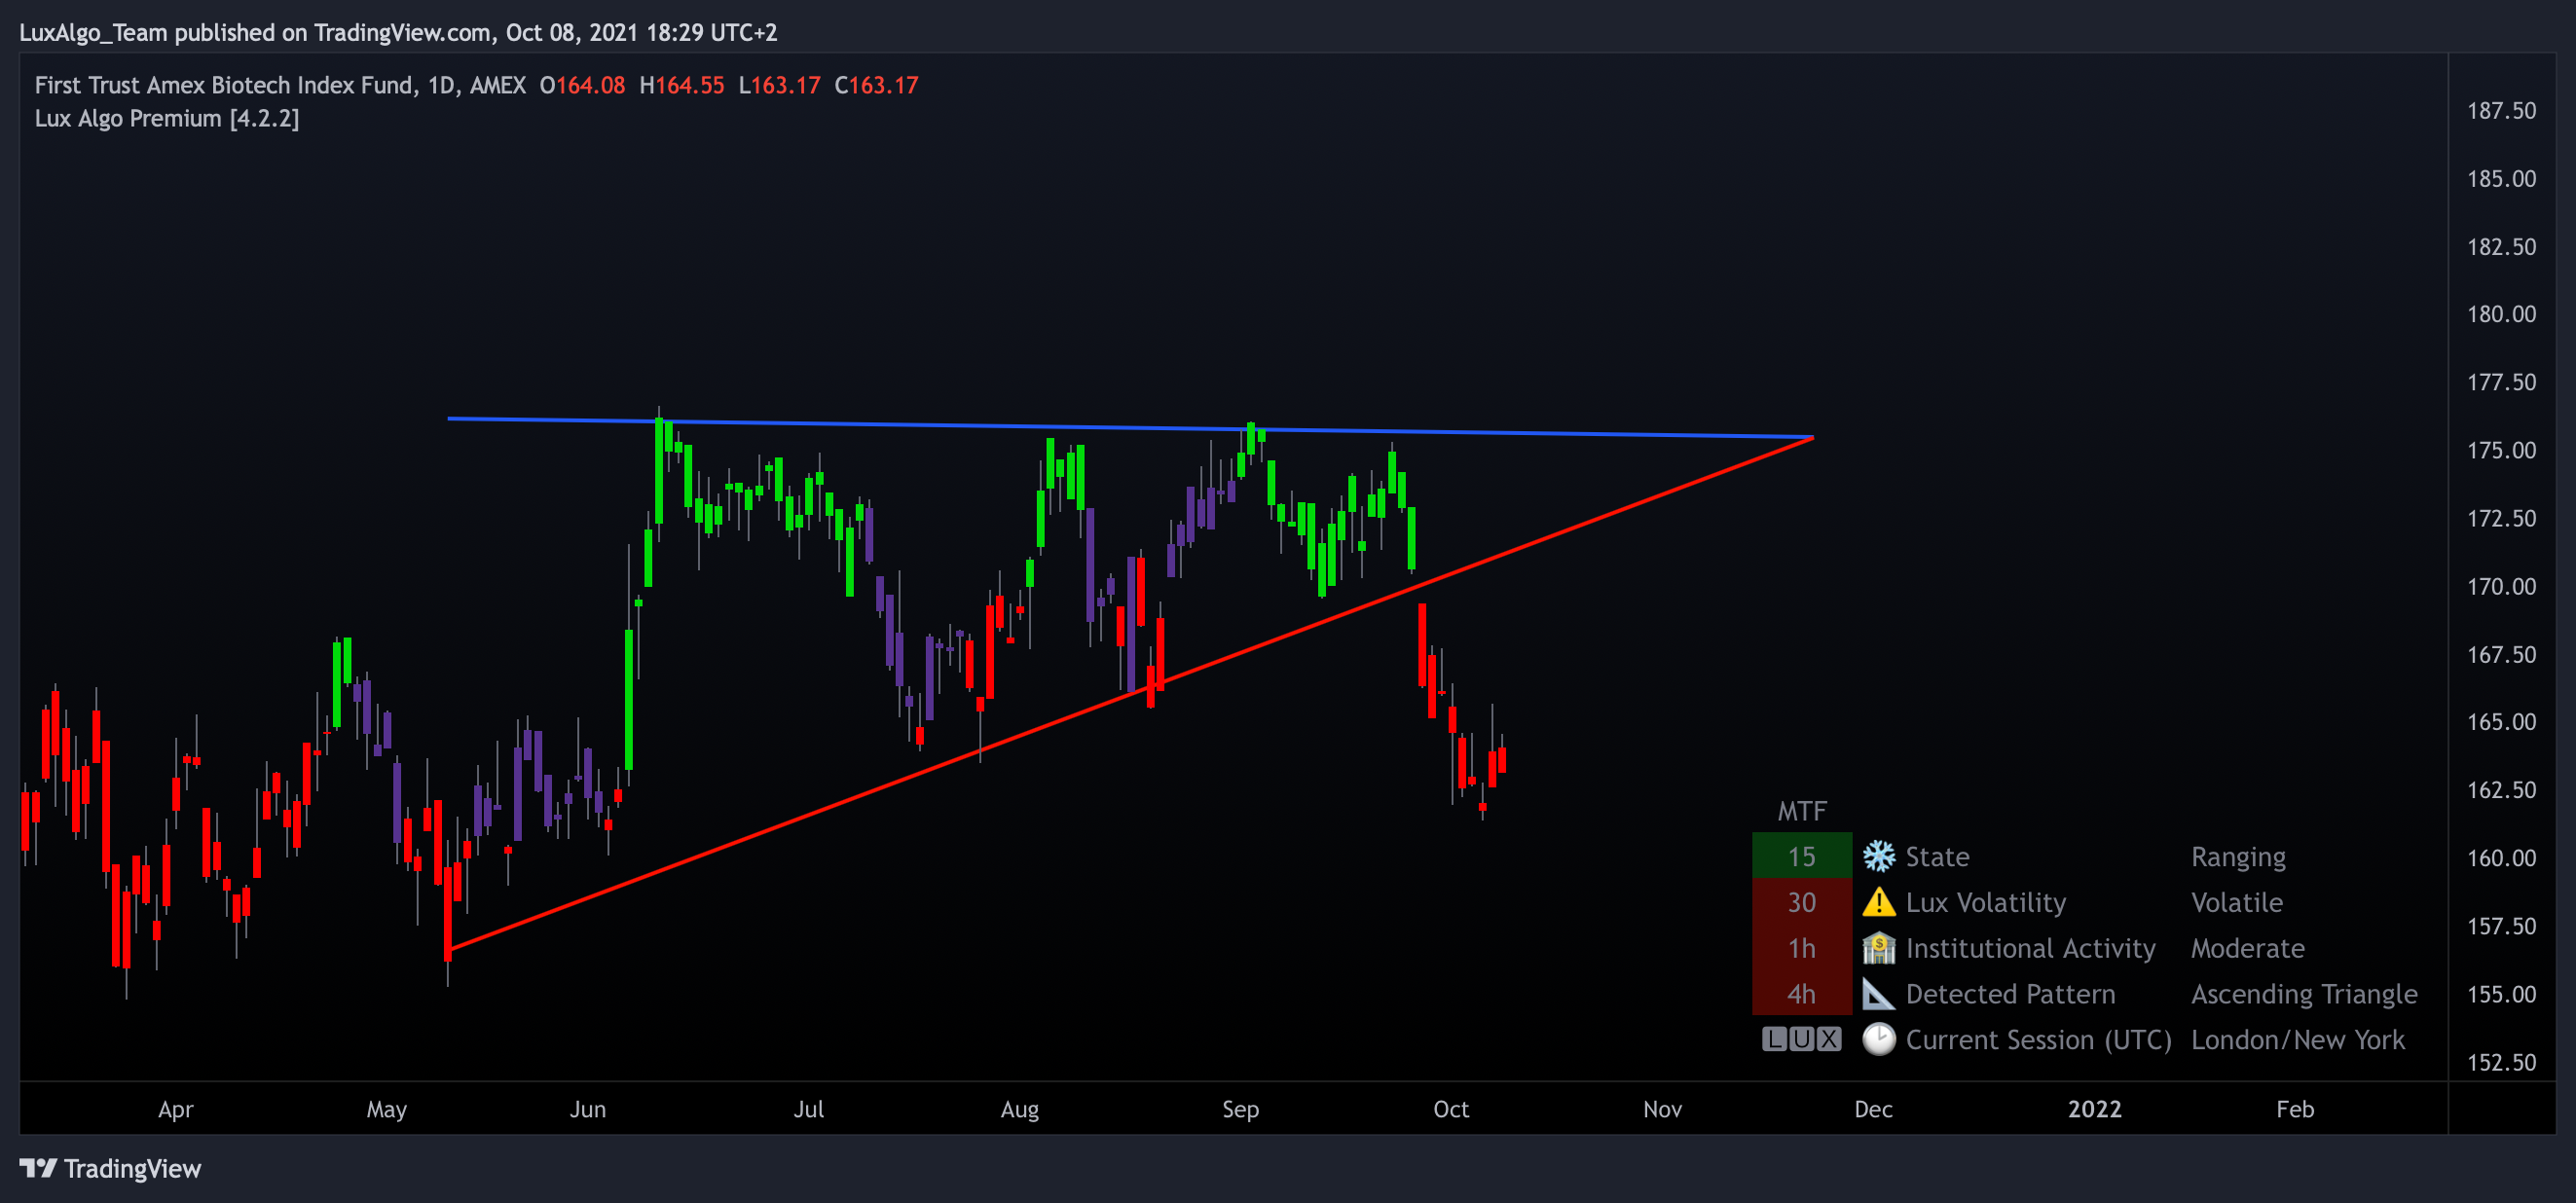Click the Feb label on time axis
The image size is (2576, 1203).
pos(2295,1109)
